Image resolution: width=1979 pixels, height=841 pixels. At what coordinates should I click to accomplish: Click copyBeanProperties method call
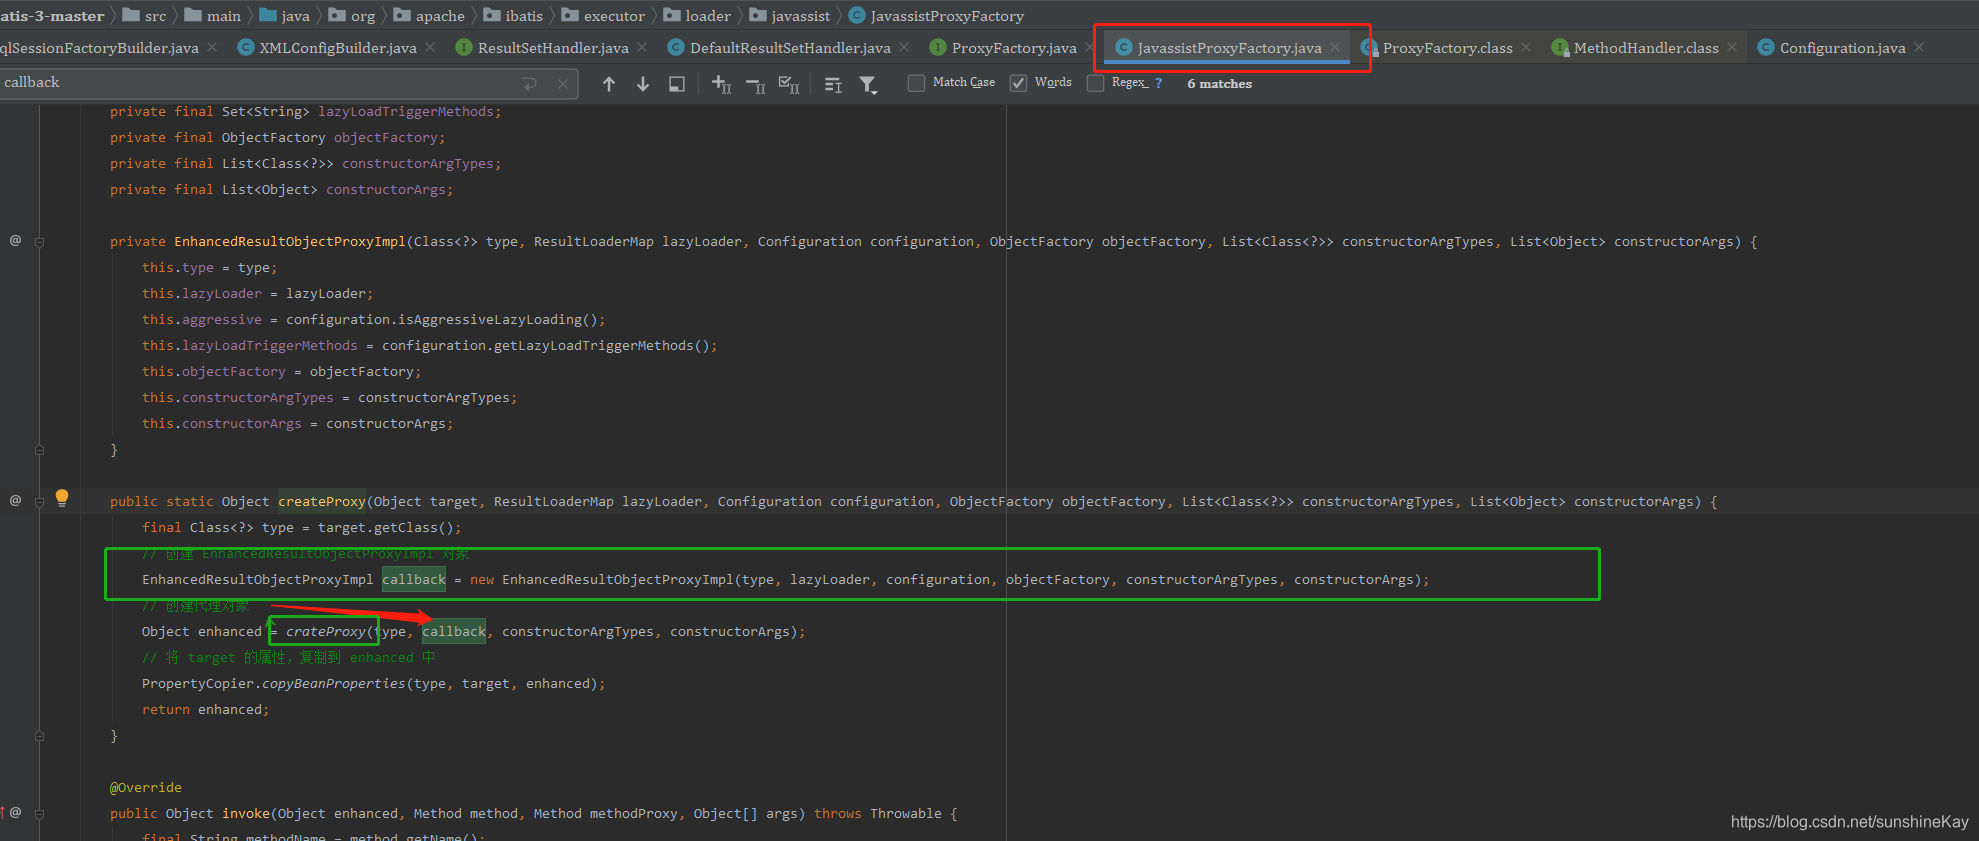click(x=334, y=684)
